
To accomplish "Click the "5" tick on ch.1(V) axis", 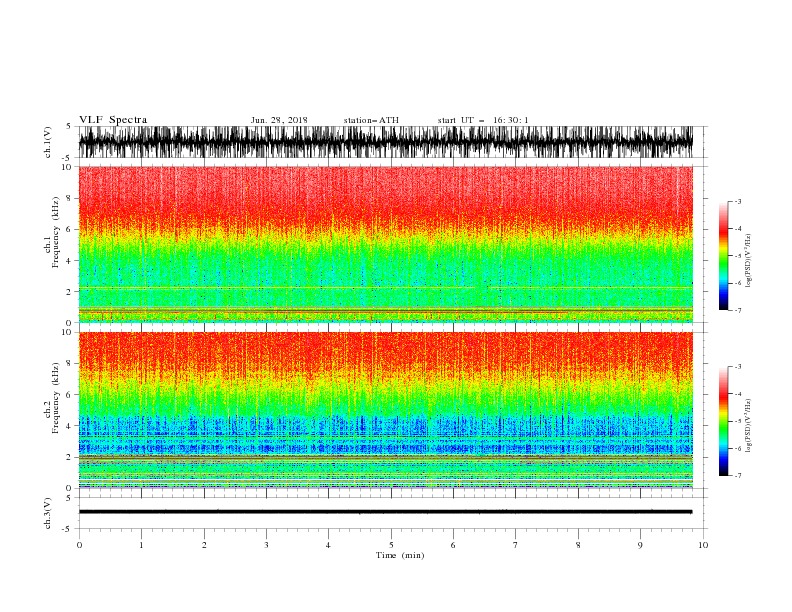I will [x=69, y=126].
